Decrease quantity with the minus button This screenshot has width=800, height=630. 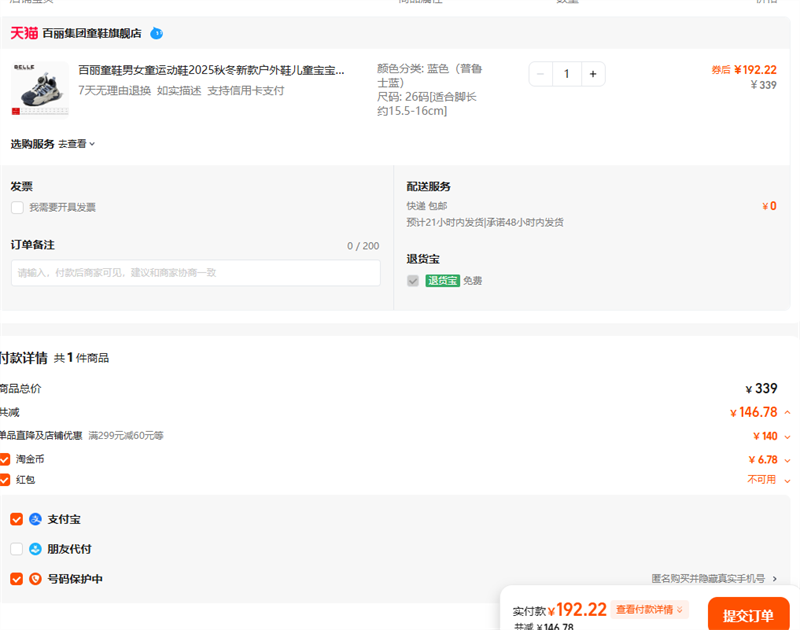(x=541, y=74)
